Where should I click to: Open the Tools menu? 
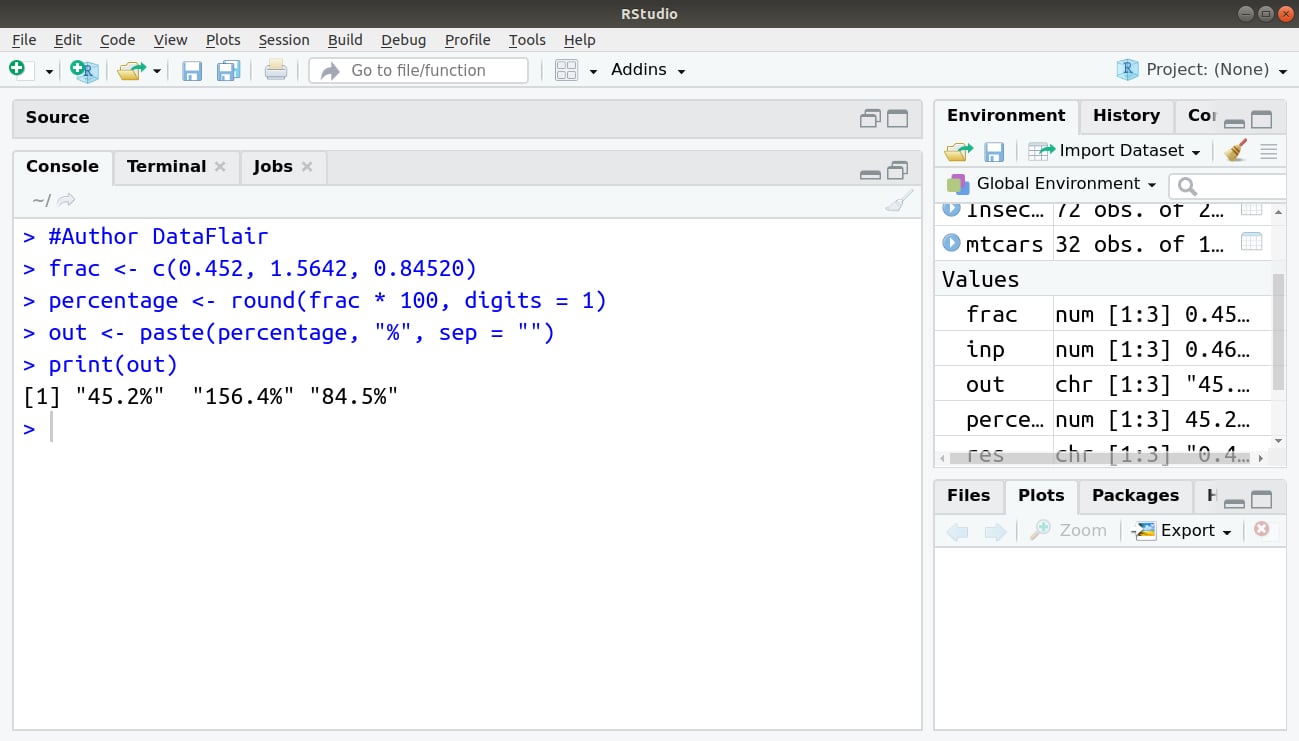pos(527,40)
